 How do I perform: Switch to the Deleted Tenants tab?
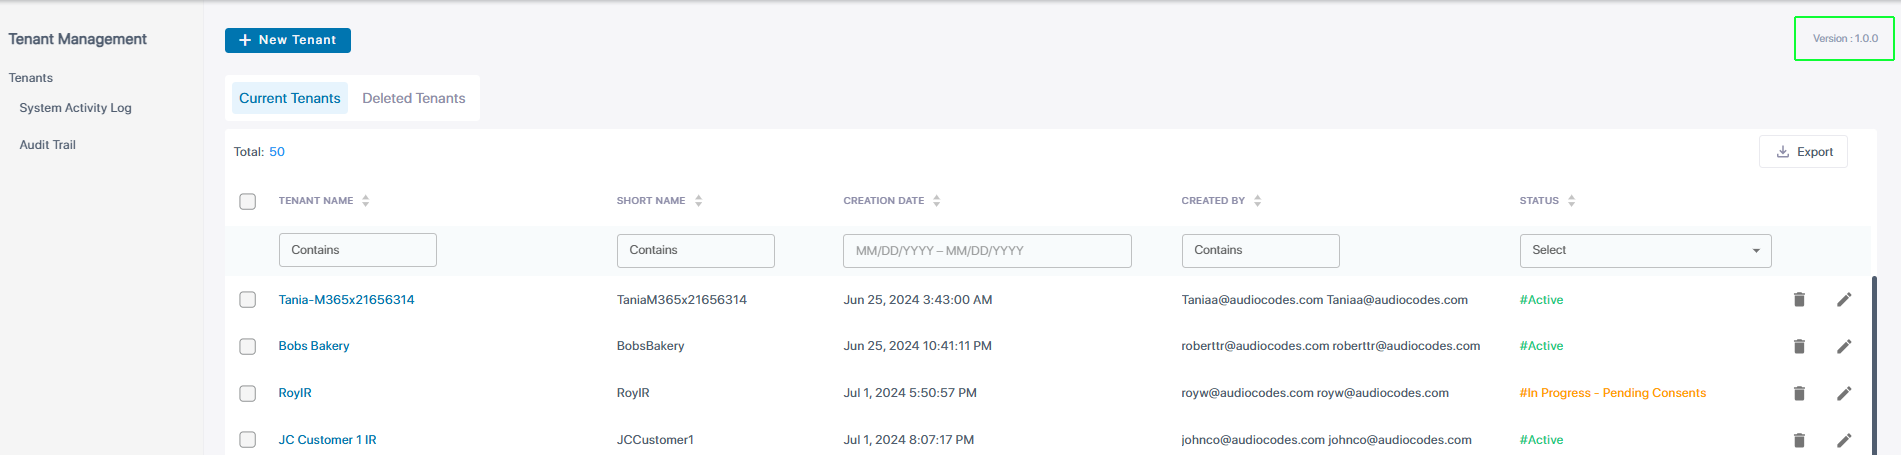click(414, 98)
